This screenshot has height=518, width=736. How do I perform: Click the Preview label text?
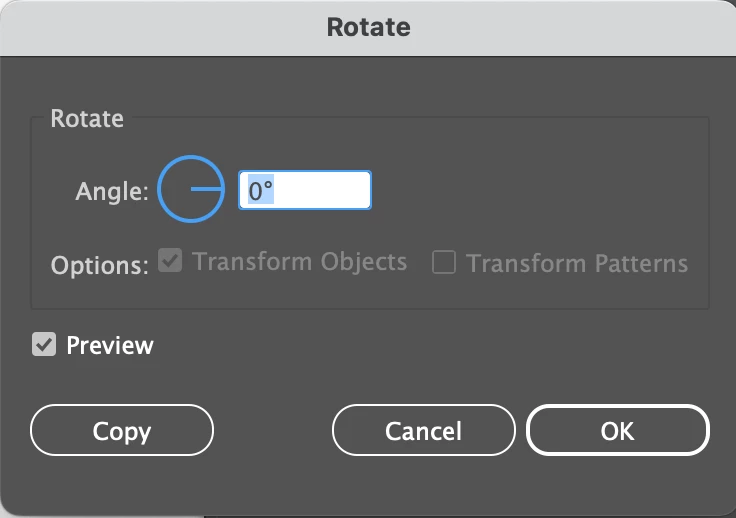click(x=110, y=346)
